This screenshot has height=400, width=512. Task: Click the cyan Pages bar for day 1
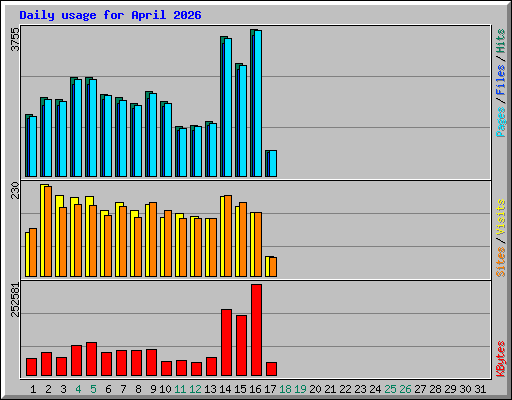[x=33, y=146]
